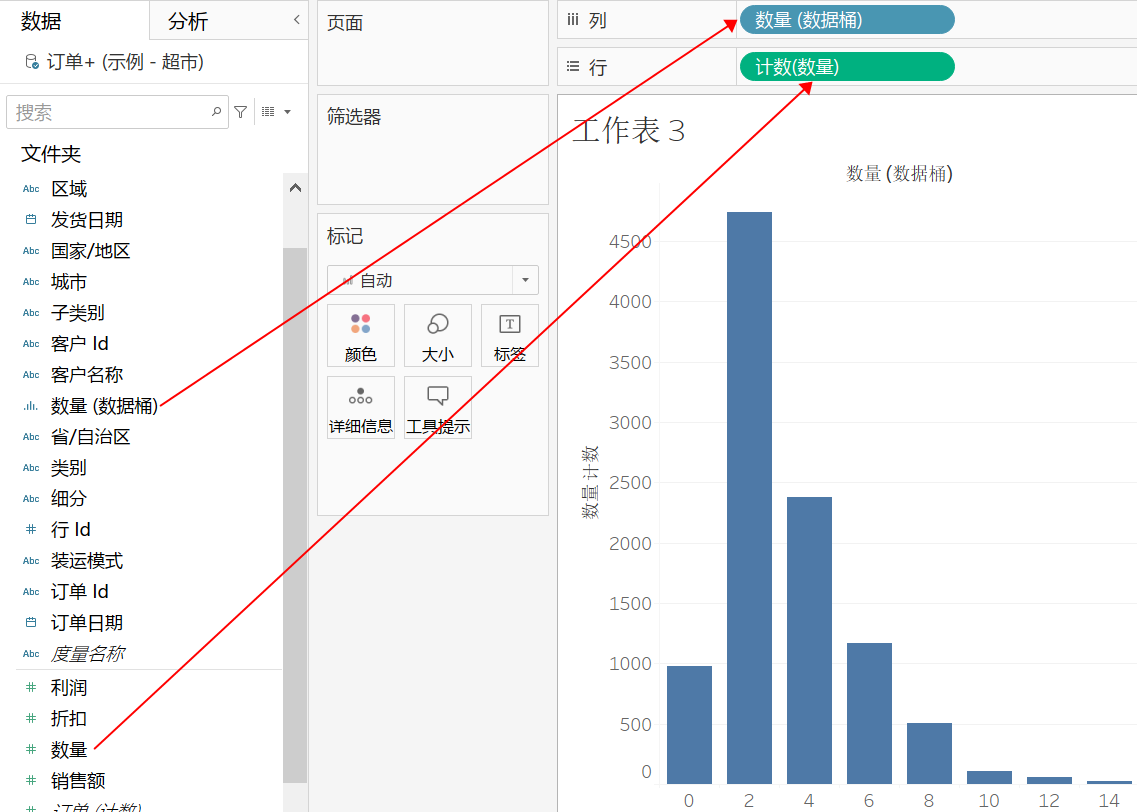Select the 数量 measure in the list
The height and width of the screenshot is (812, 1137).
pos(69,750)
